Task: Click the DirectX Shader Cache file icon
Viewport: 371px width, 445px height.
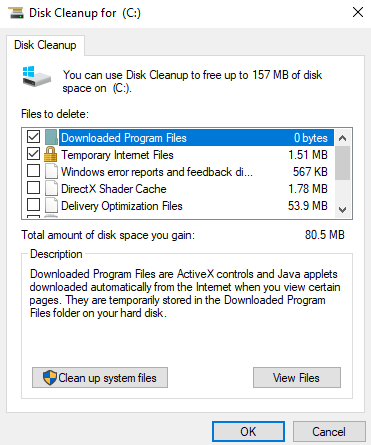Action: tap(51, 188)
